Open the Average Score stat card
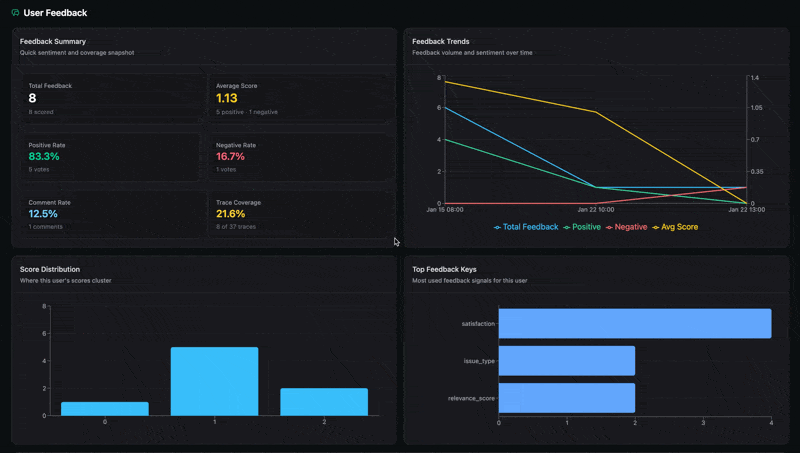The height and width of the screenshot is (453, 800). click(299, 99)
